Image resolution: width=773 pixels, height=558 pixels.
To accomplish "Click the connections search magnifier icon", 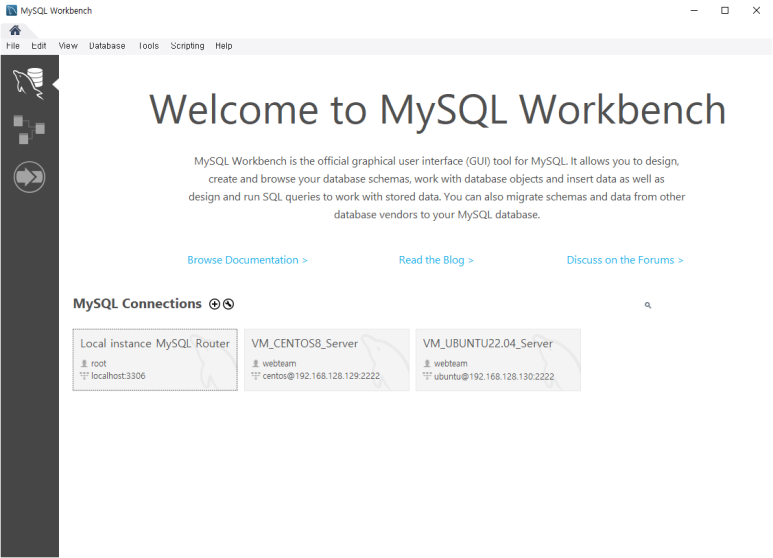I will (x=648, y=305).
